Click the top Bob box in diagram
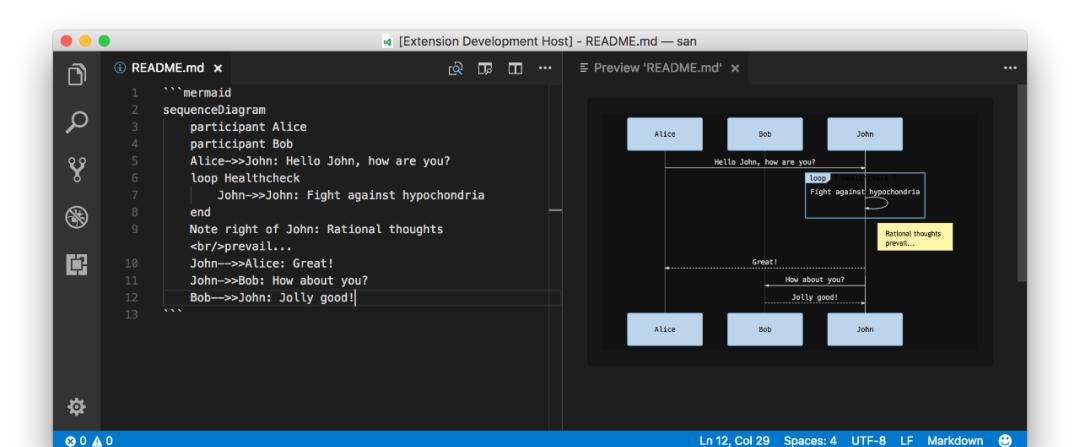The width and height of the screenshot is (1080, 447). pos(765,134)
